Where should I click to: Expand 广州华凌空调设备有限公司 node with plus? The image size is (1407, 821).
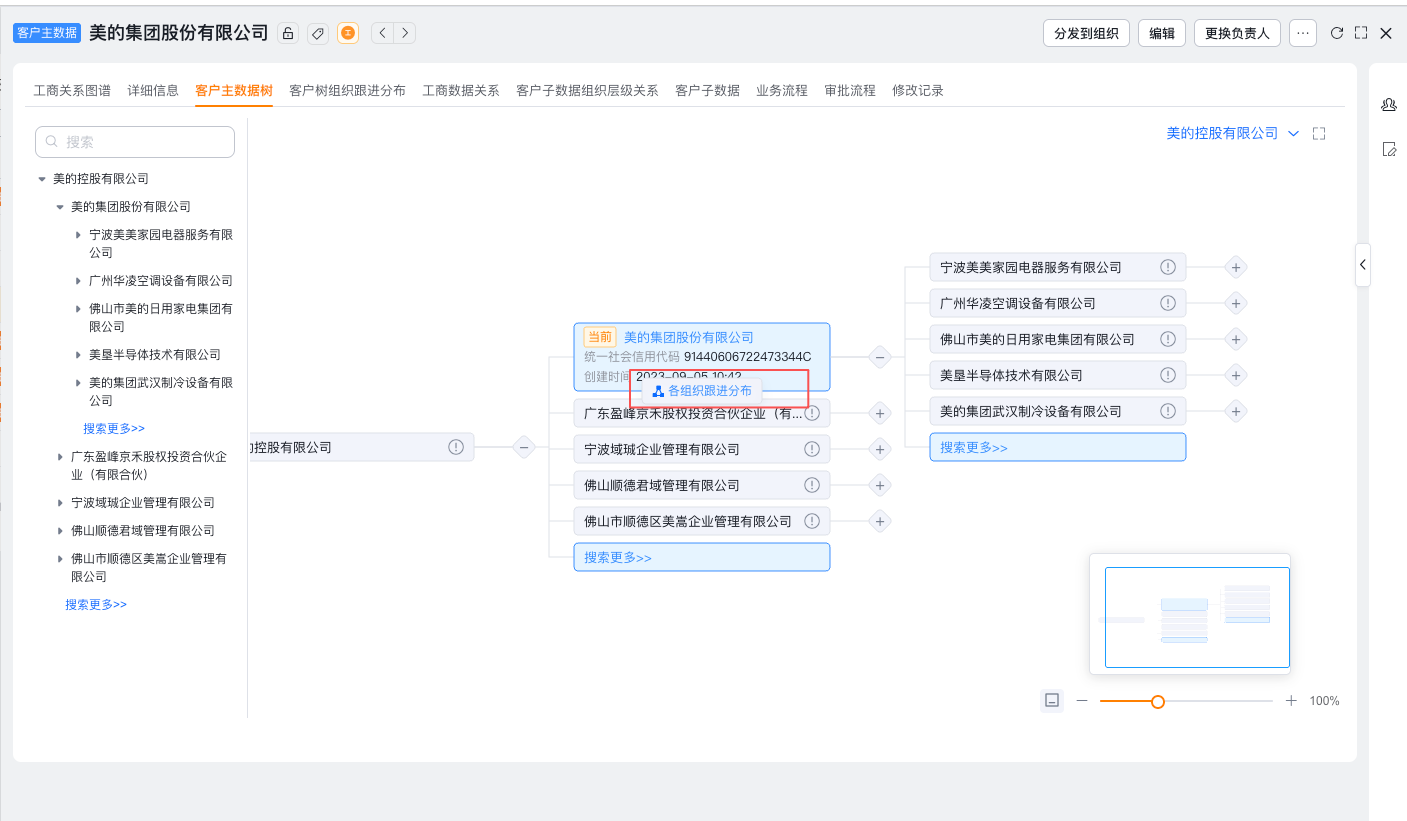(x=1236, y=303)
